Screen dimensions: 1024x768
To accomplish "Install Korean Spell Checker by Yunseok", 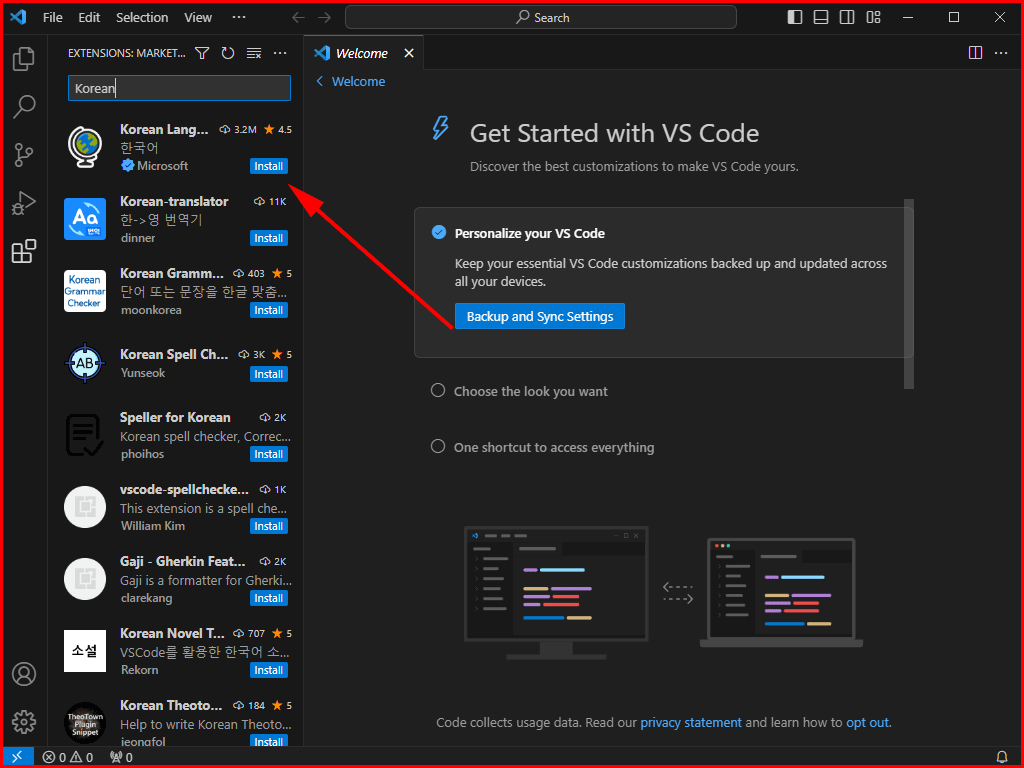I will pyautogui.click(x=268, y=374).
